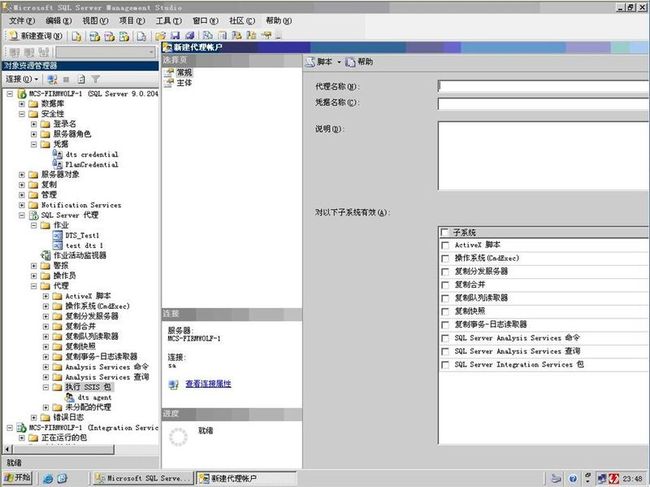
Task: Click the save icon in the main toolbar
Action: click(175, 36)
